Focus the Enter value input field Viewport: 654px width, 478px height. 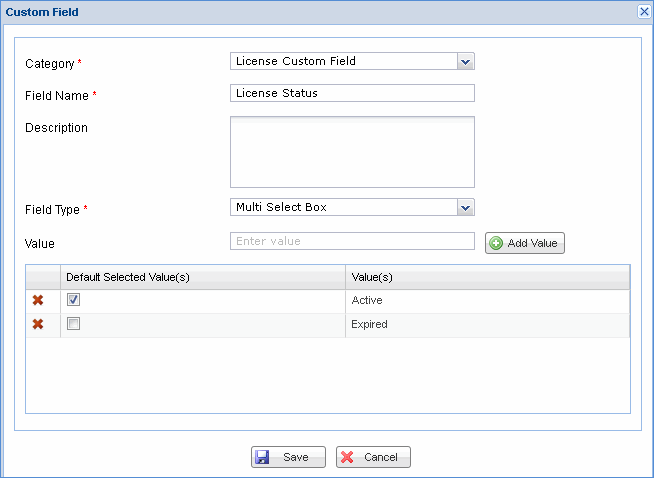pyautogui.click(x=352, y=241)
